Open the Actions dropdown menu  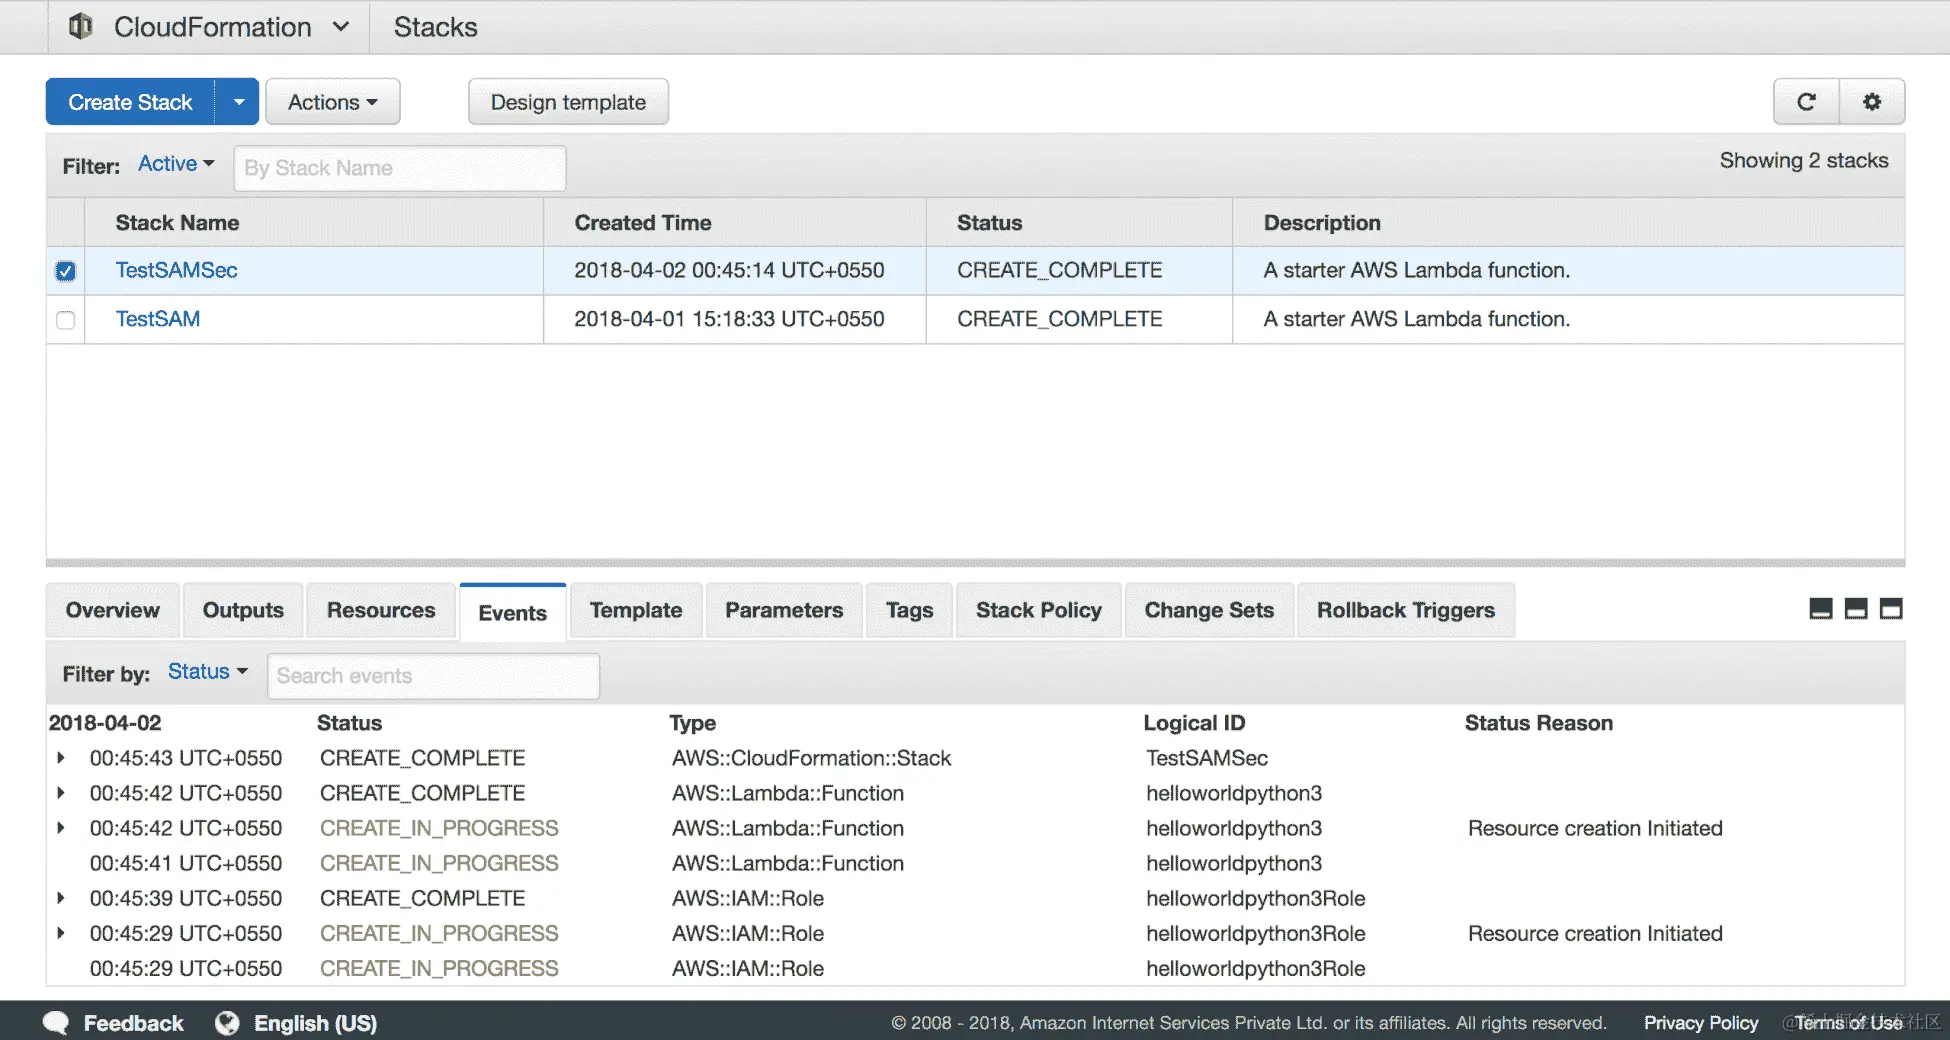(x=333, y=102)
